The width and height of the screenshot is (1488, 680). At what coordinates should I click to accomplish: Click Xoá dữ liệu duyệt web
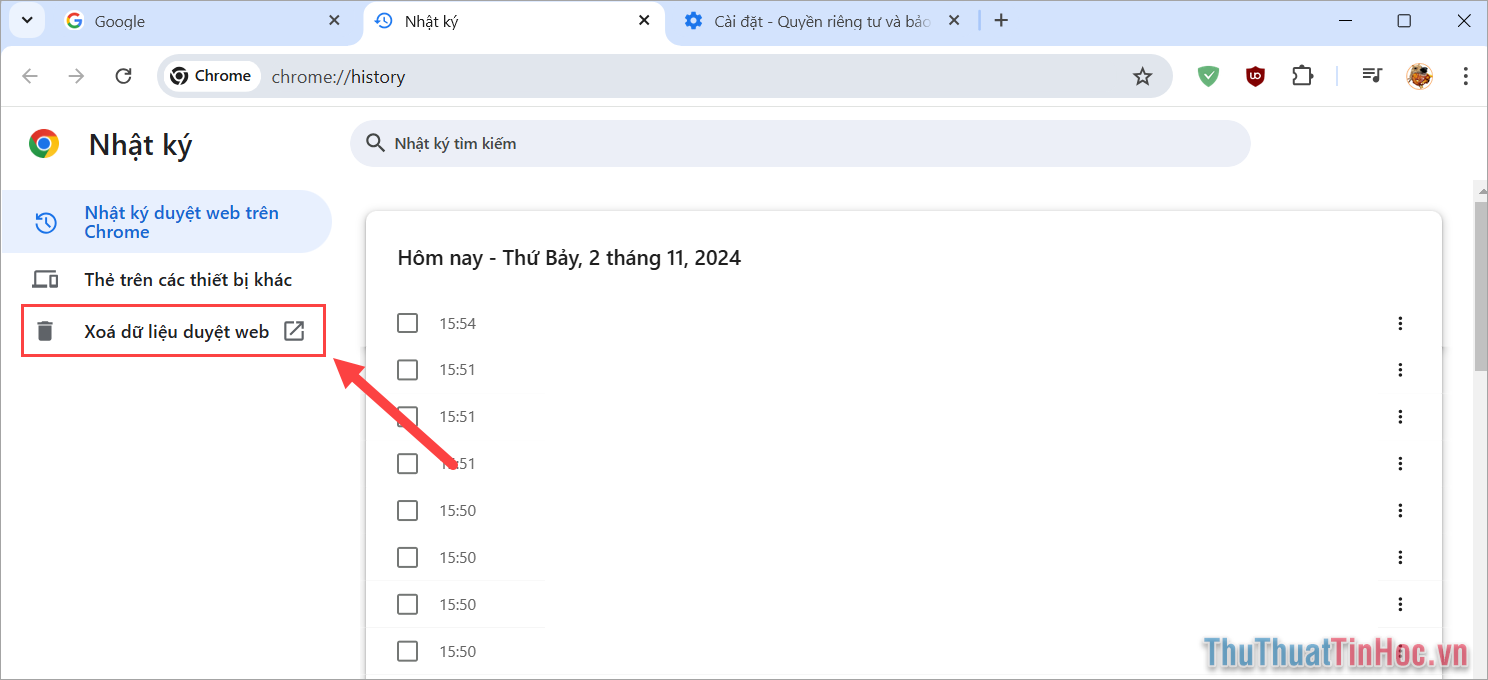click(175, 332)
